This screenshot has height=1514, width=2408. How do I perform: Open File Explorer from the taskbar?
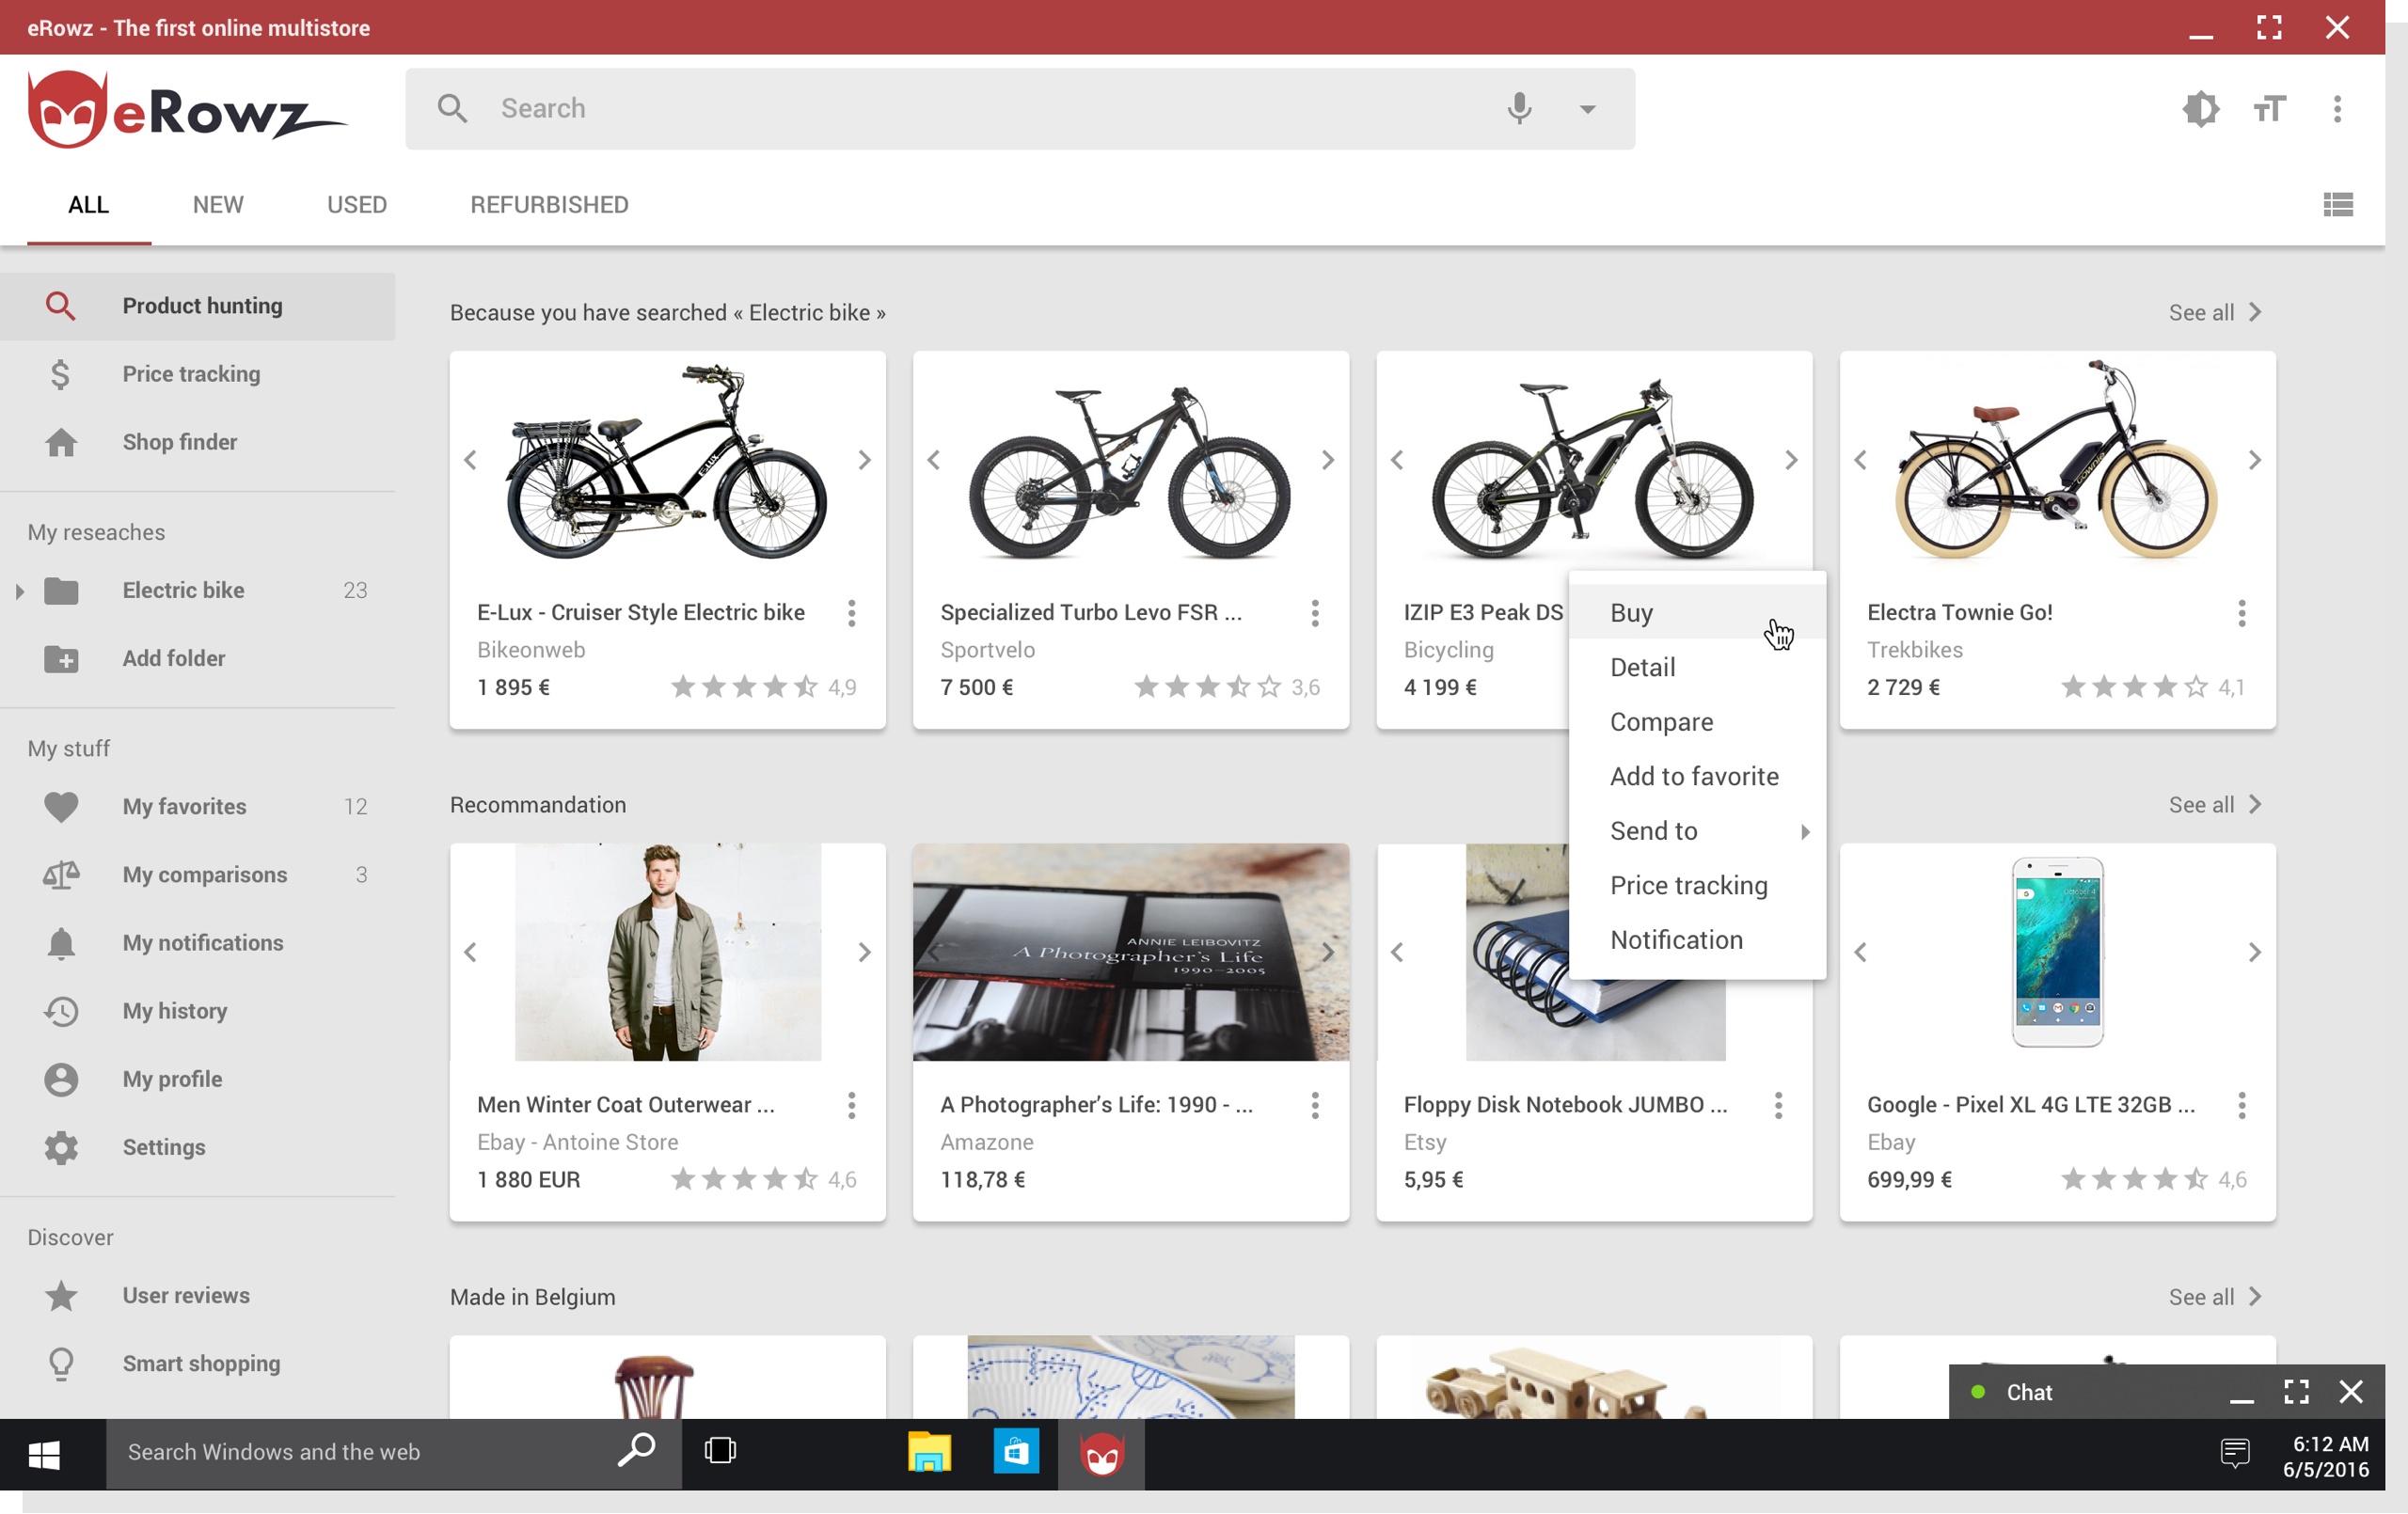928,1451
